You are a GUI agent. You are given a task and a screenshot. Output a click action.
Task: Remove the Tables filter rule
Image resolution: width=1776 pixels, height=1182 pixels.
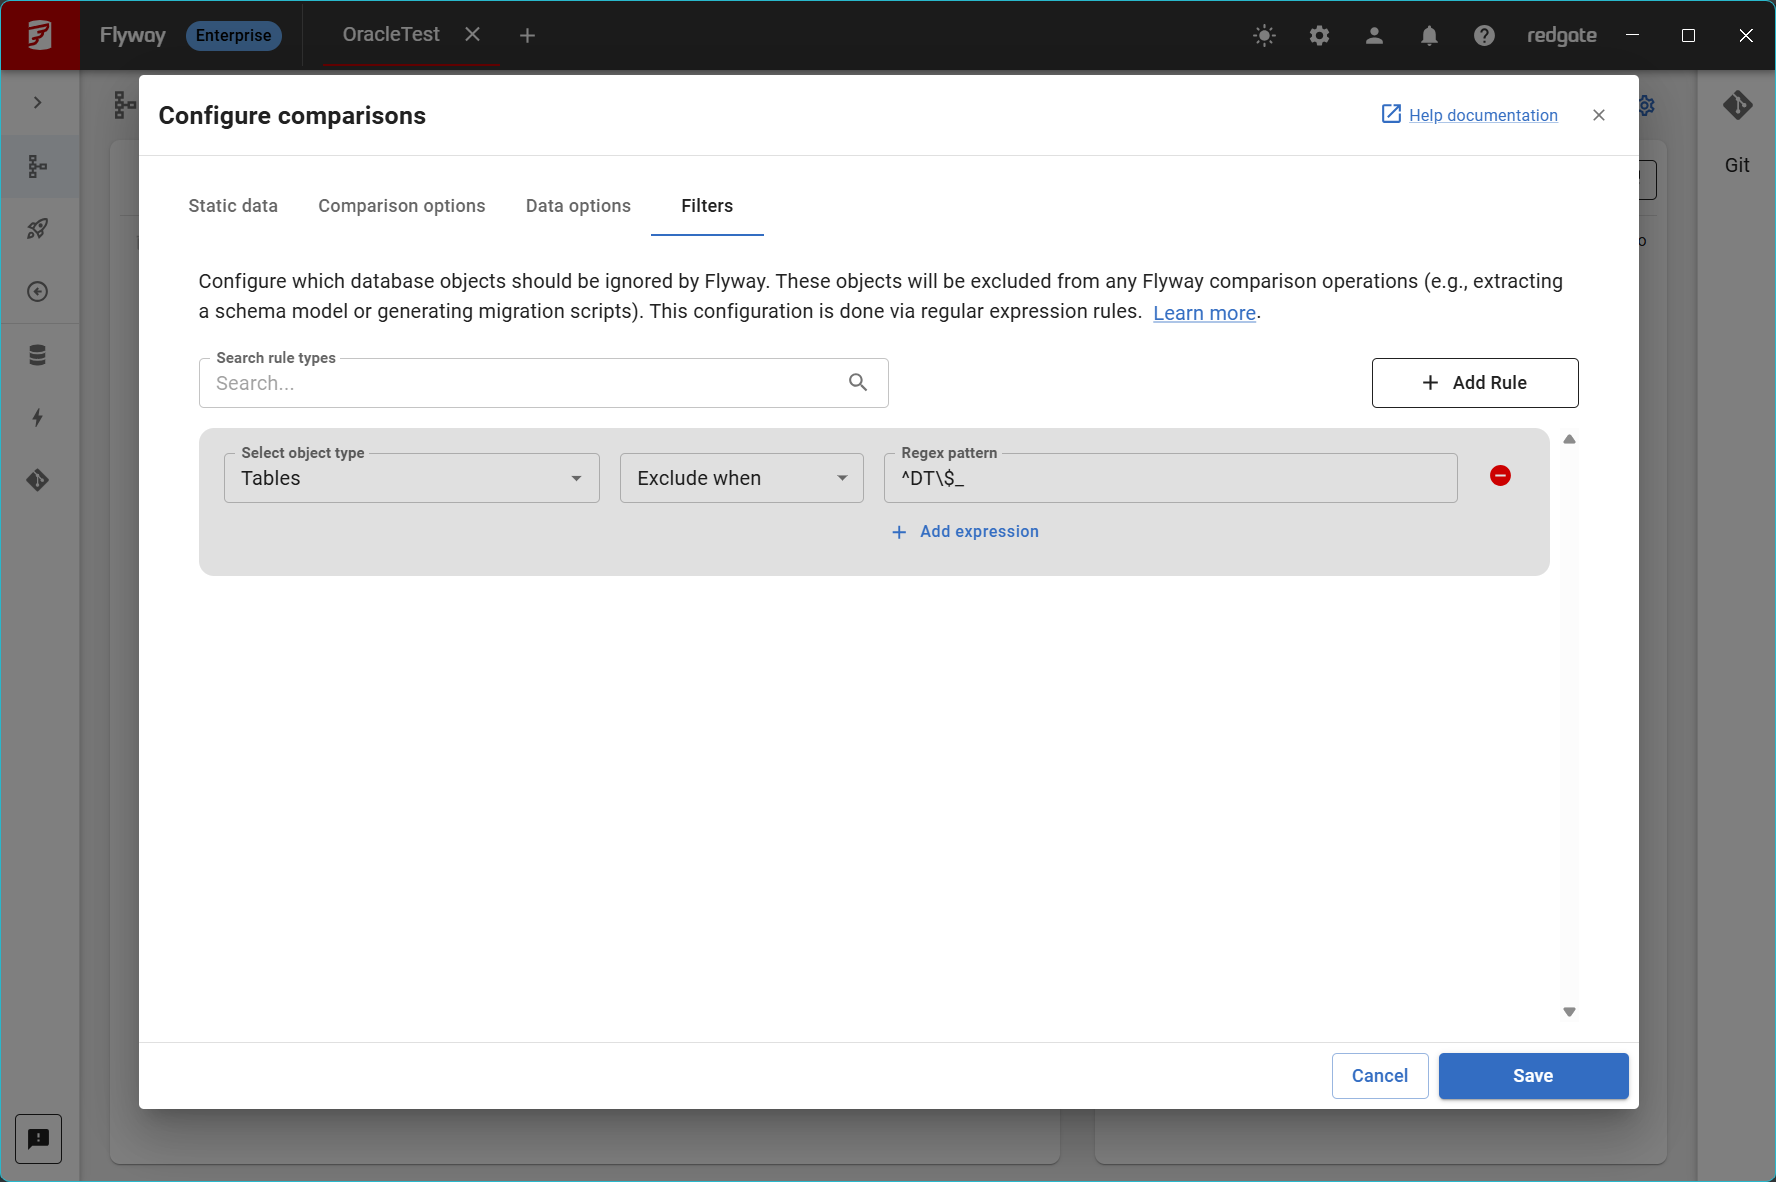pos(1500,476)
